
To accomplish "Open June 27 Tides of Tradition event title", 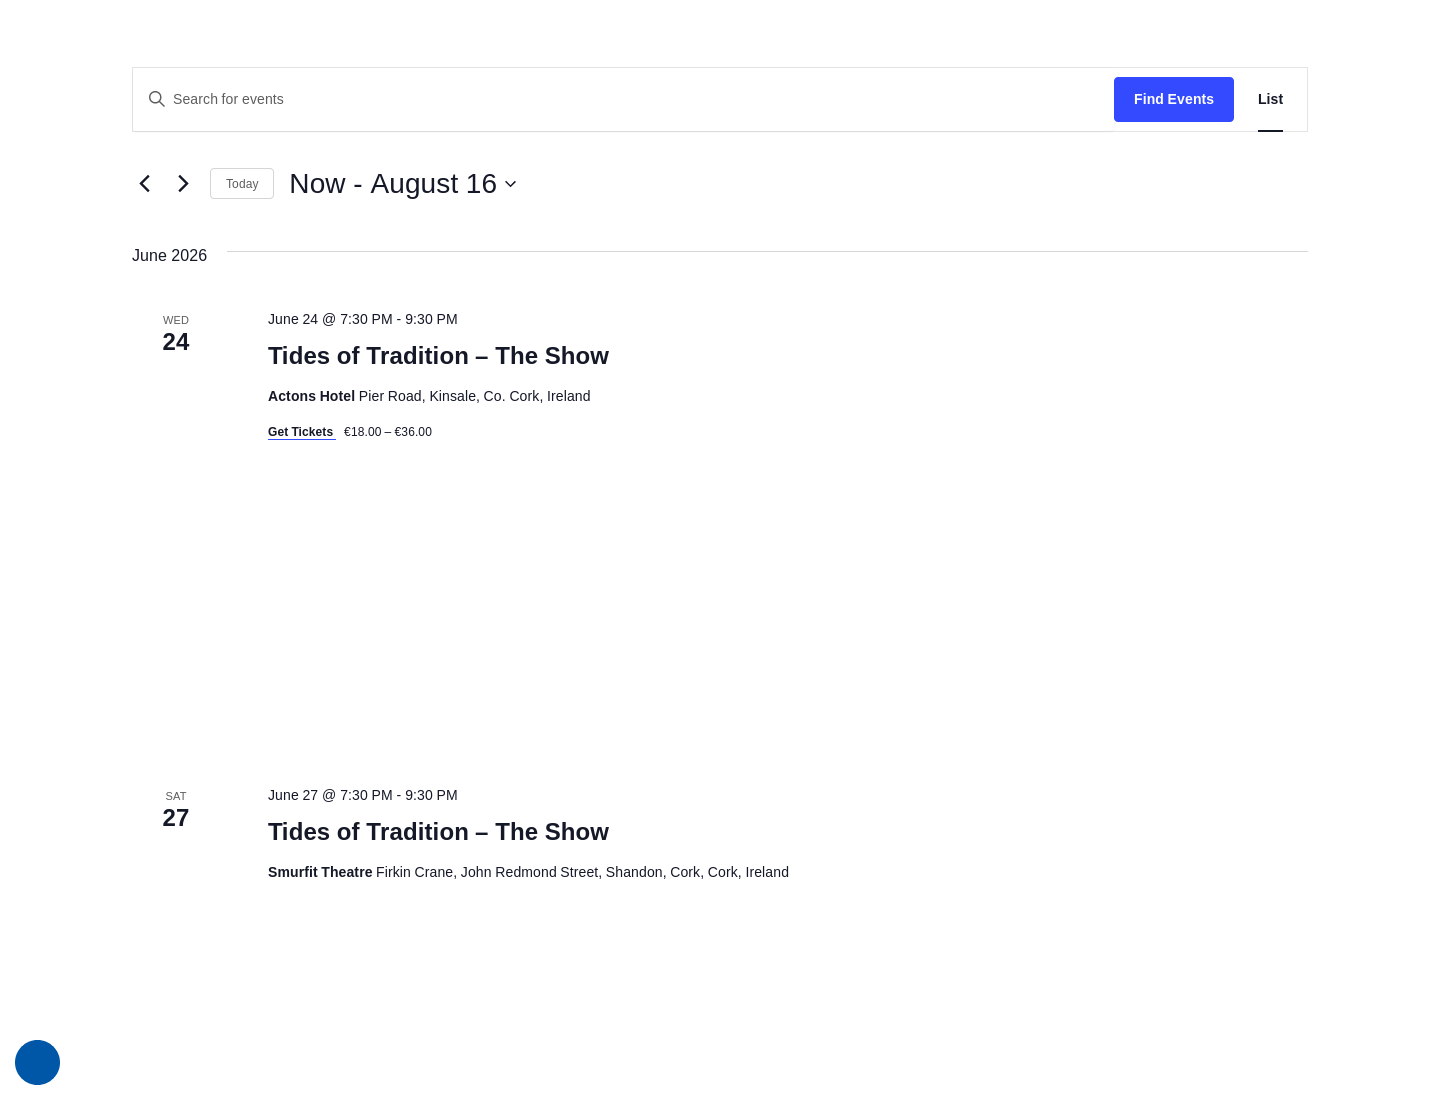I will pyautogui.click(x=438, y=832).
